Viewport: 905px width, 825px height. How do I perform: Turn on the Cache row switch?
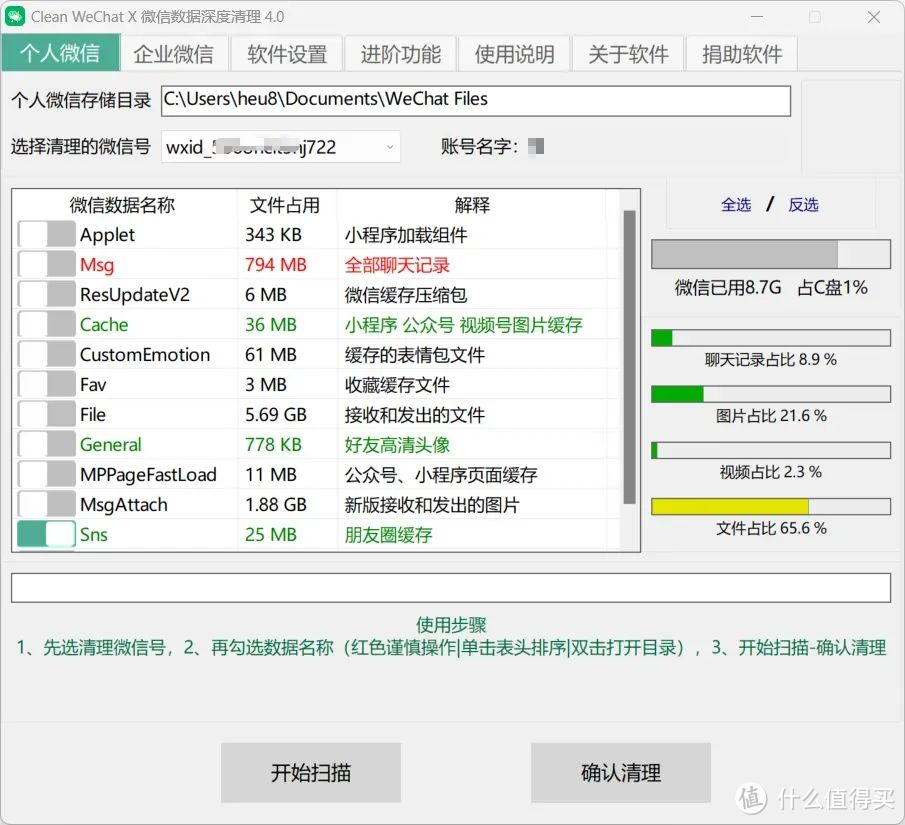pos(46,324)
